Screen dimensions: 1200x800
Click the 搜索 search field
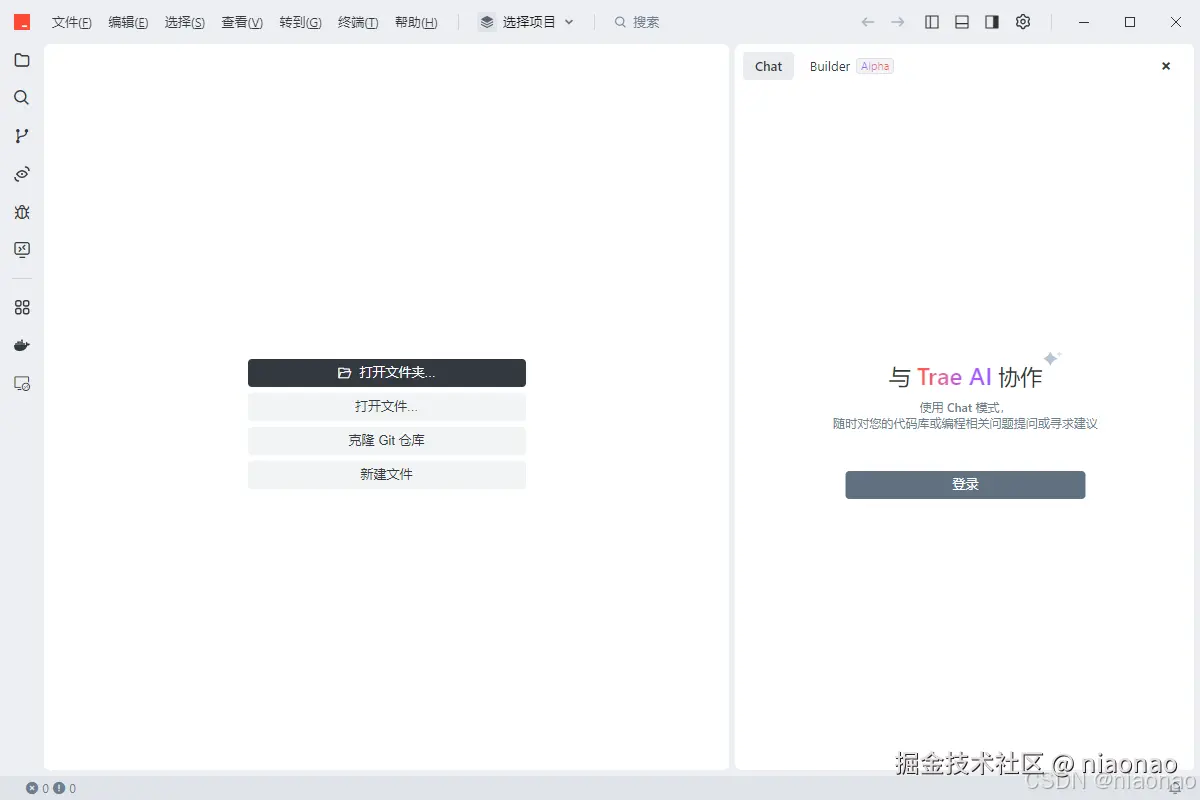(x=637, y=21)
